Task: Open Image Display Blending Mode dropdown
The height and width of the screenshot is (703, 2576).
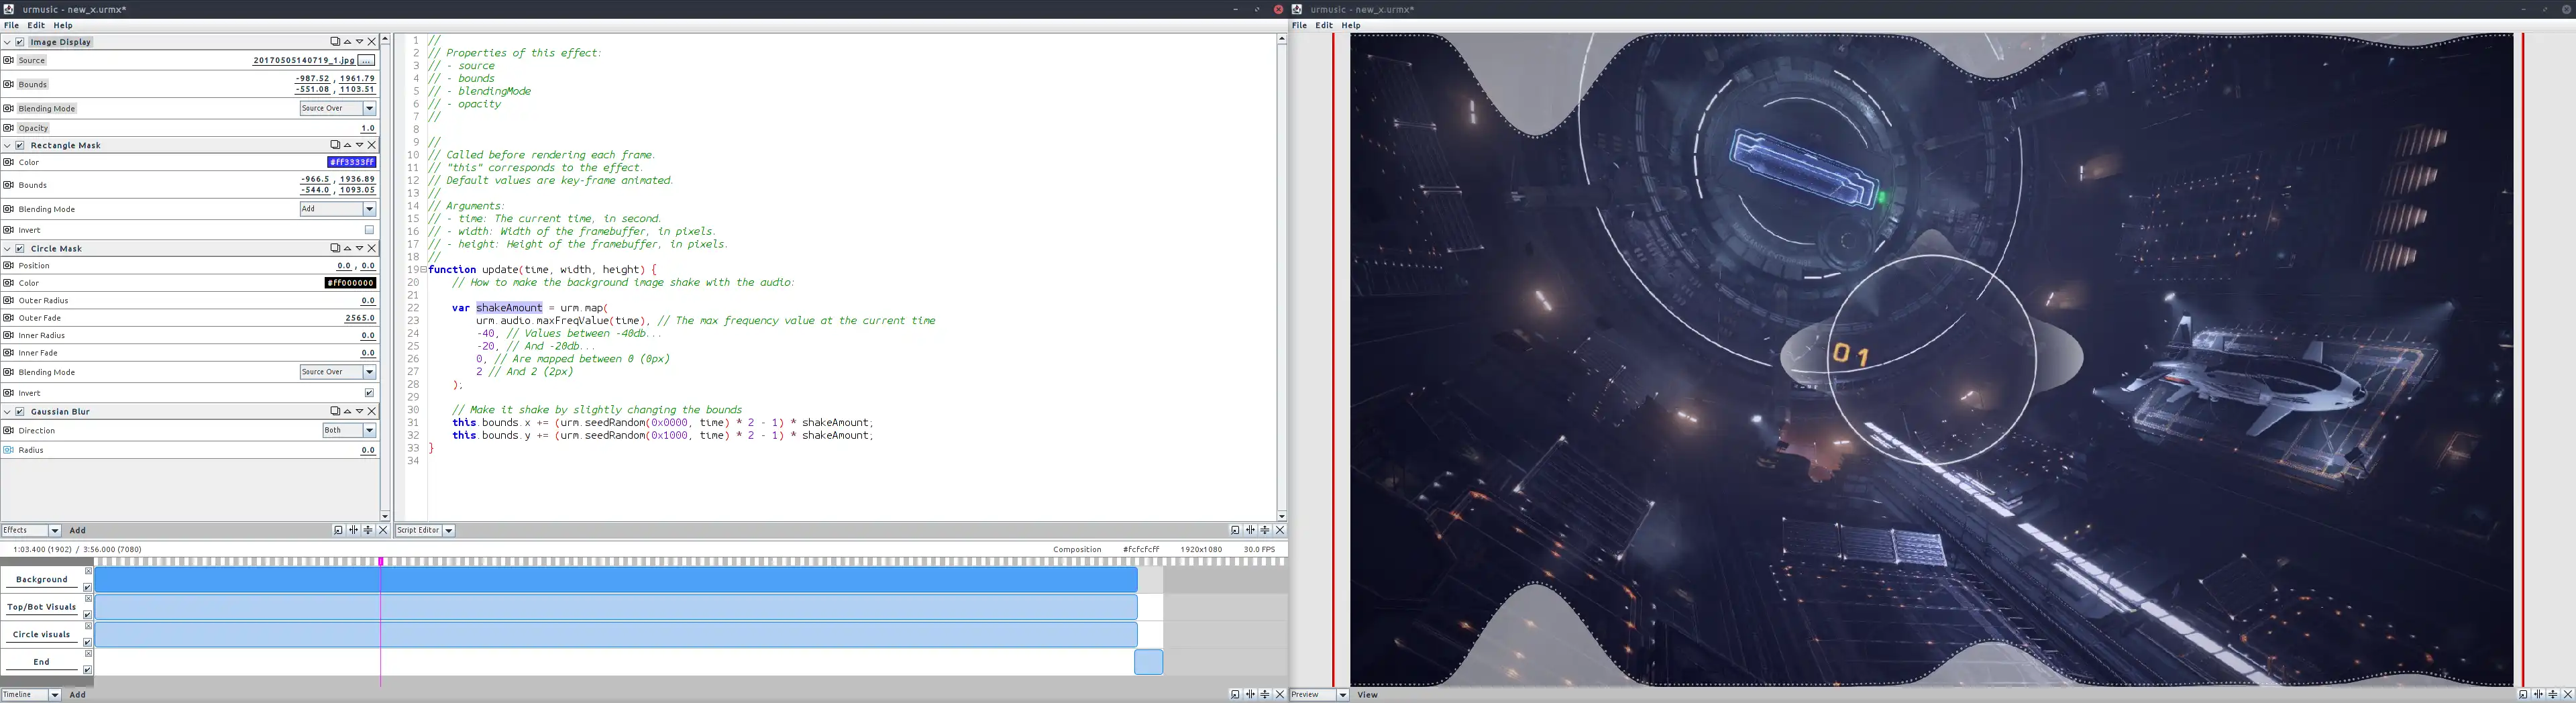Action: (x=338, y=108)
